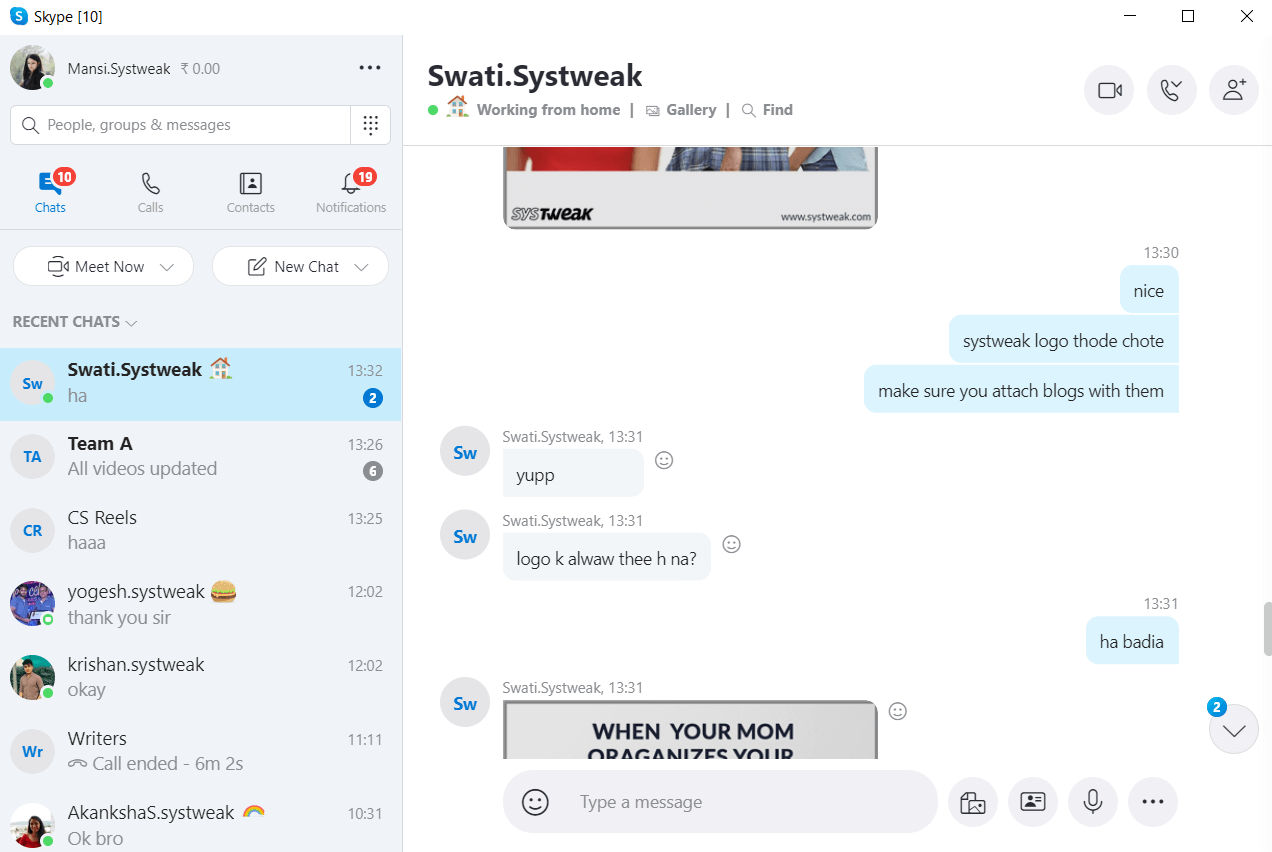This screenshot has width=1272, height=852.
Task: Add participants to the conversation
Action: 1233,90
